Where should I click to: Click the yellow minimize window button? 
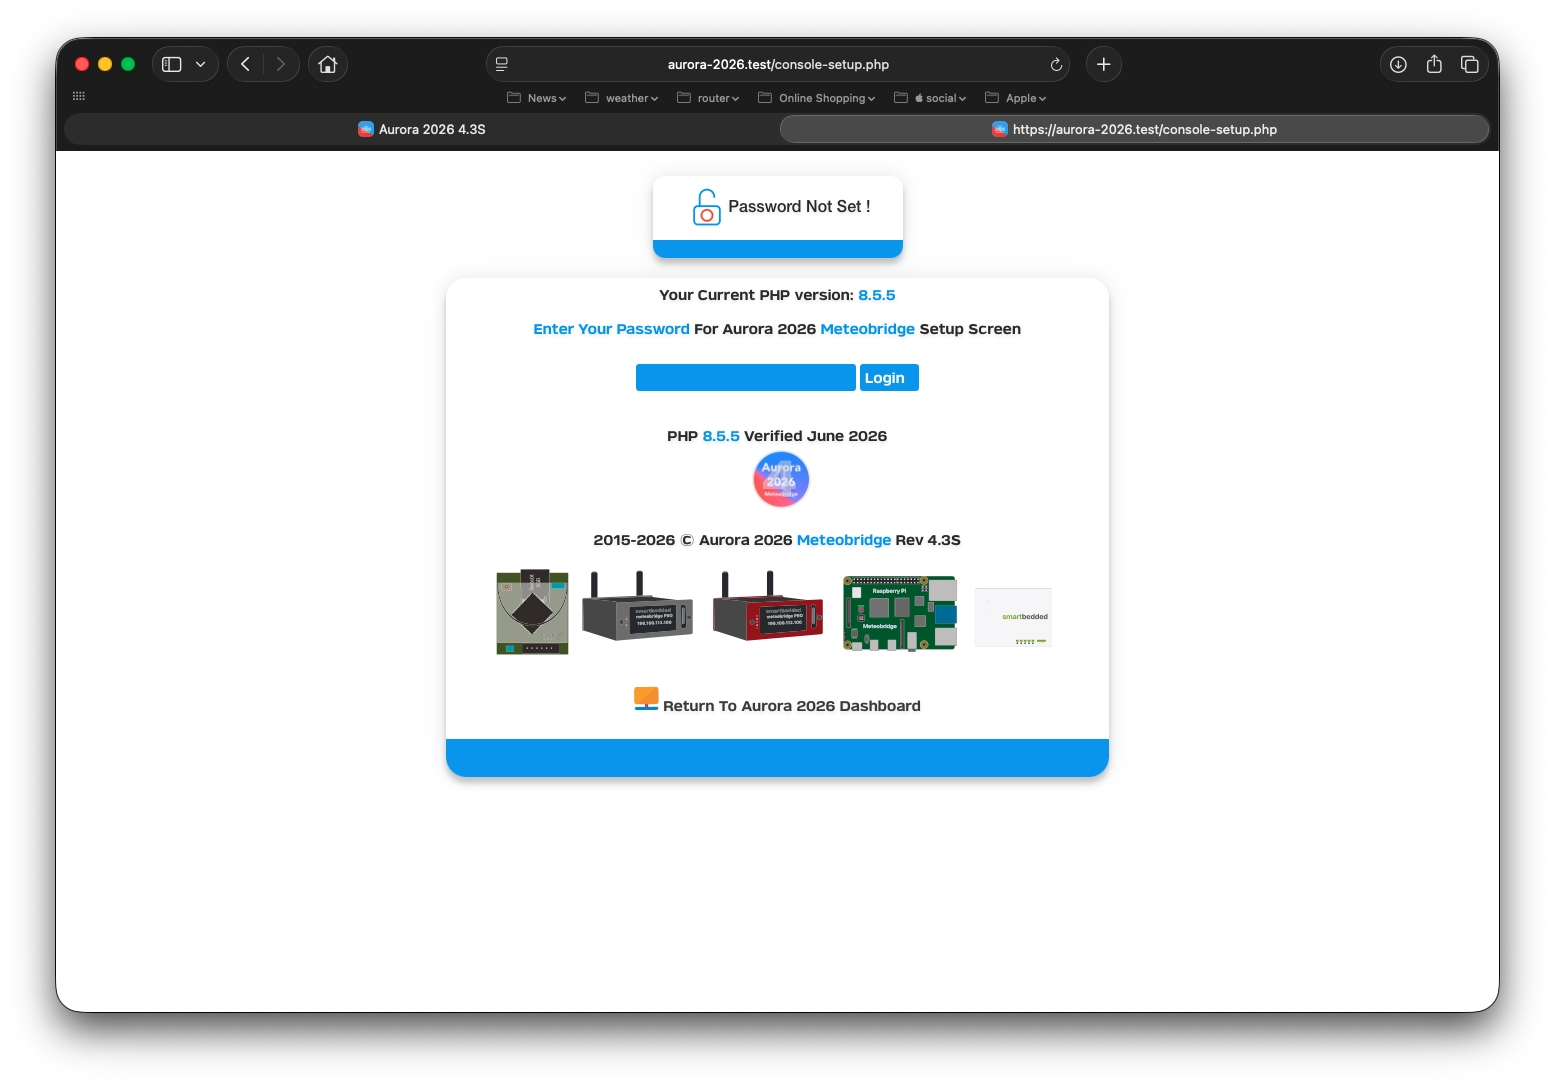click(105, 64)
